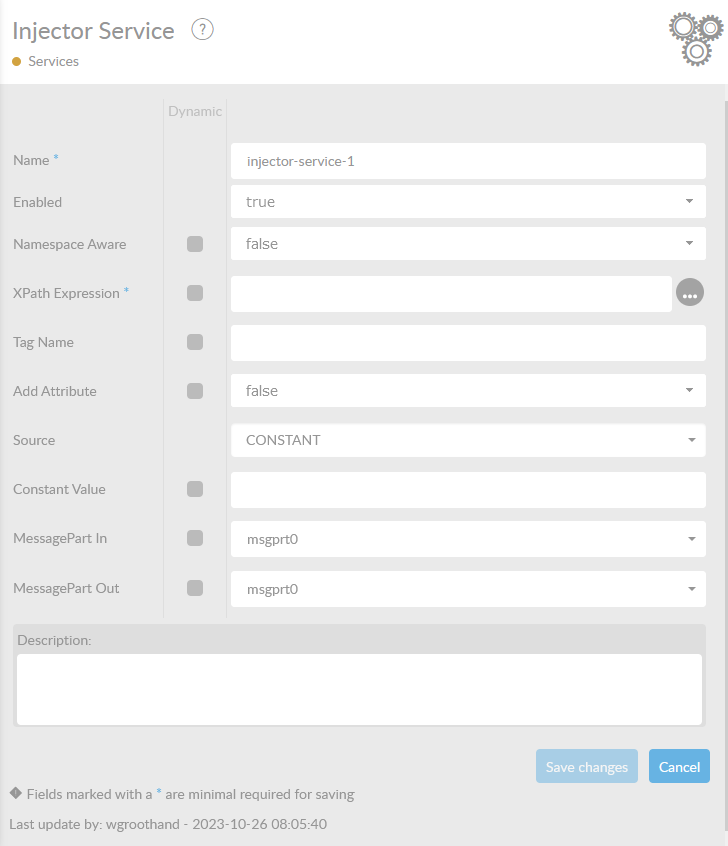The width and height of the screenshot is (728, 846).
Task: Focus the Description text area
Action: point(359,689)
